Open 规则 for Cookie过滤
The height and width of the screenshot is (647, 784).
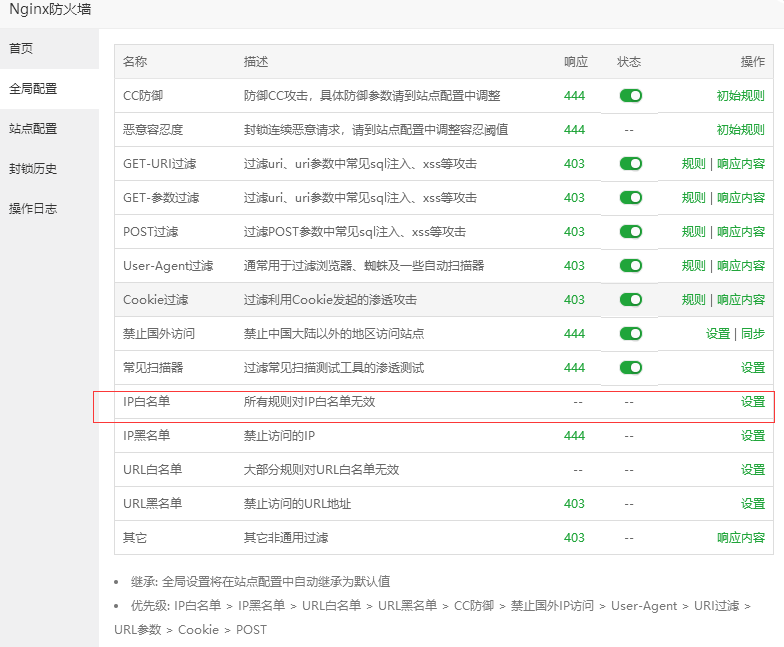point(693,300)
